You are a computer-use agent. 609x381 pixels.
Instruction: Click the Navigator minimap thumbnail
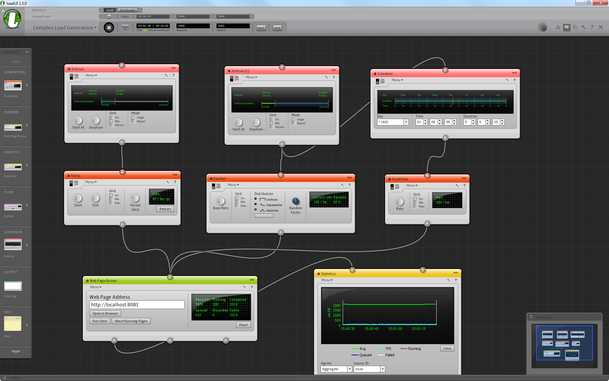565,343
